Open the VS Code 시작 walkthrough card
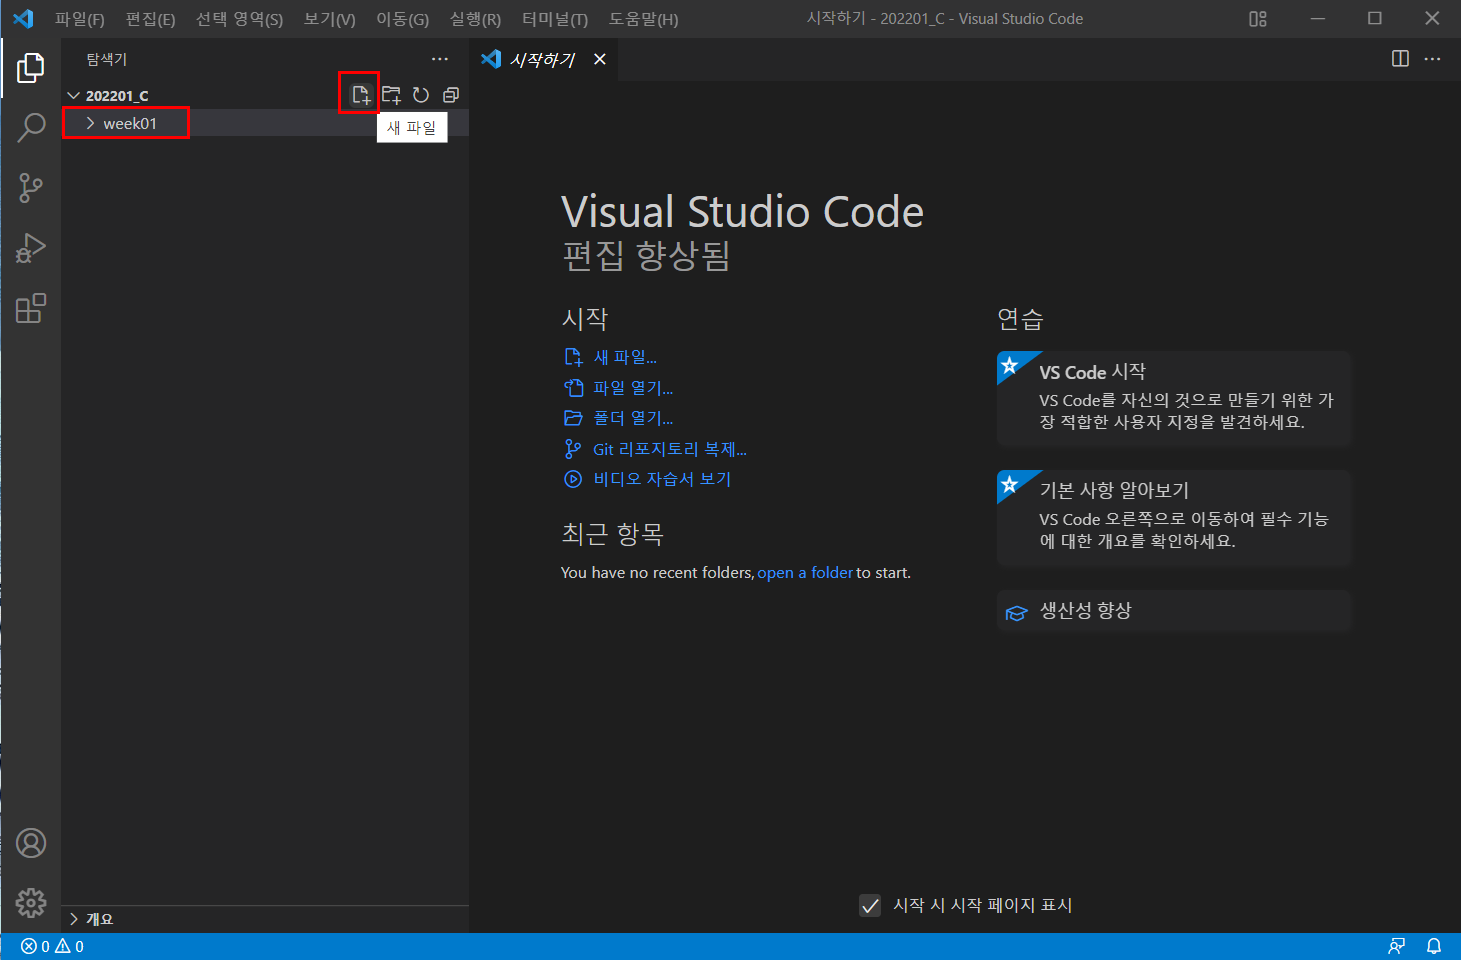Viewport: 1461px width, 960px height. pos(1174,398)
